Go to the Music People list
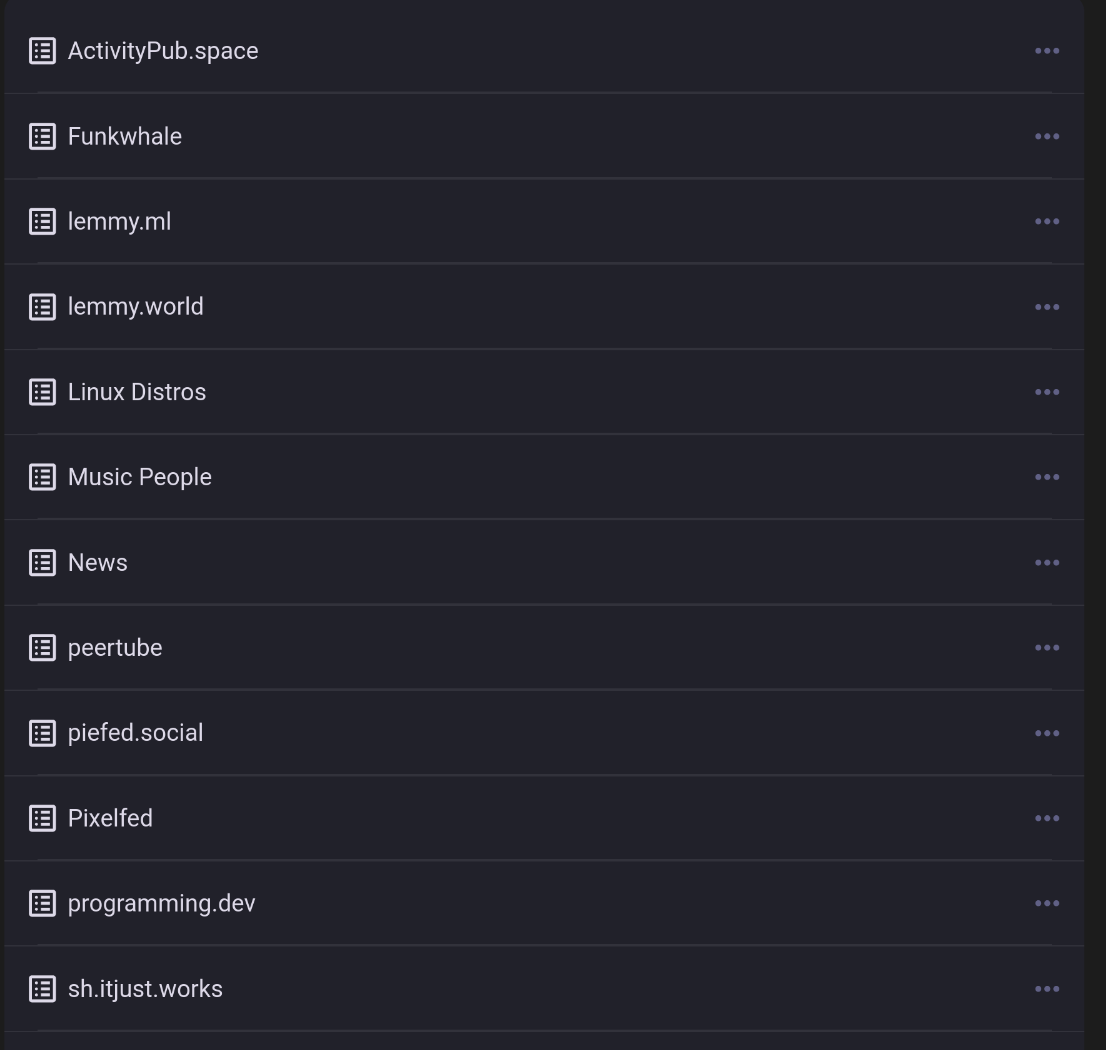Image resolution: width=1106 pixels, height=1050 pixels. [x=140, y=477]
